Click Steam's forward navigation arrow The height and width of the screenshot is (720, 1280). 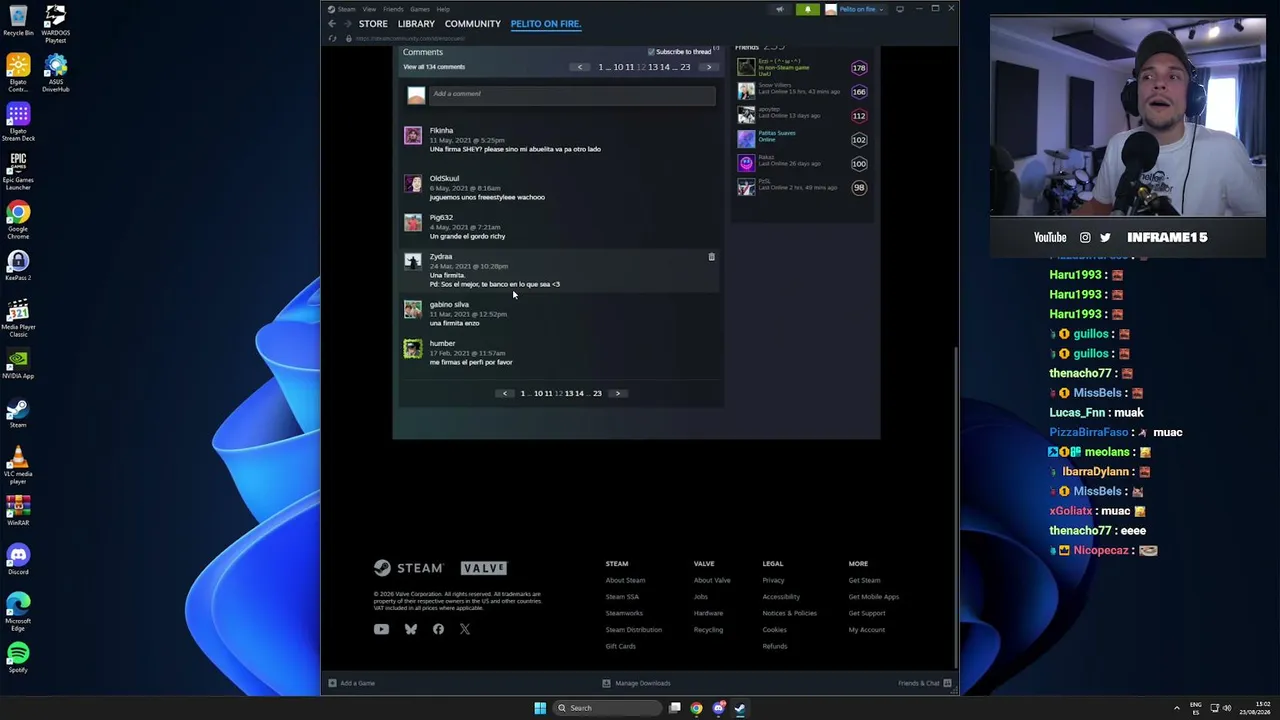pyautogui.click(x=347, y=23)
